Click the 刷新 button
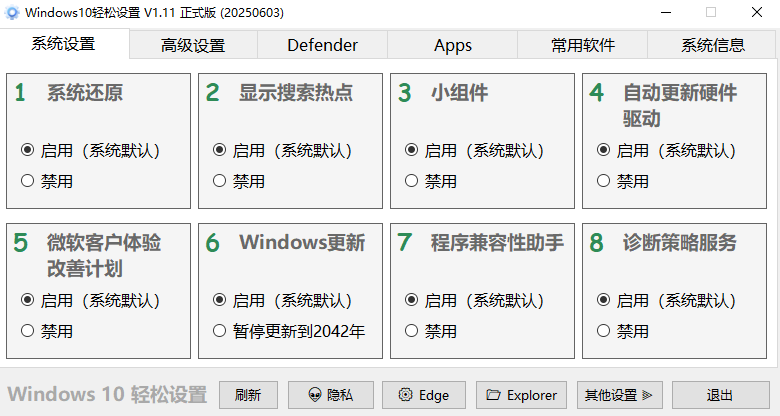The image size is (780, 416). coord(248,395)
